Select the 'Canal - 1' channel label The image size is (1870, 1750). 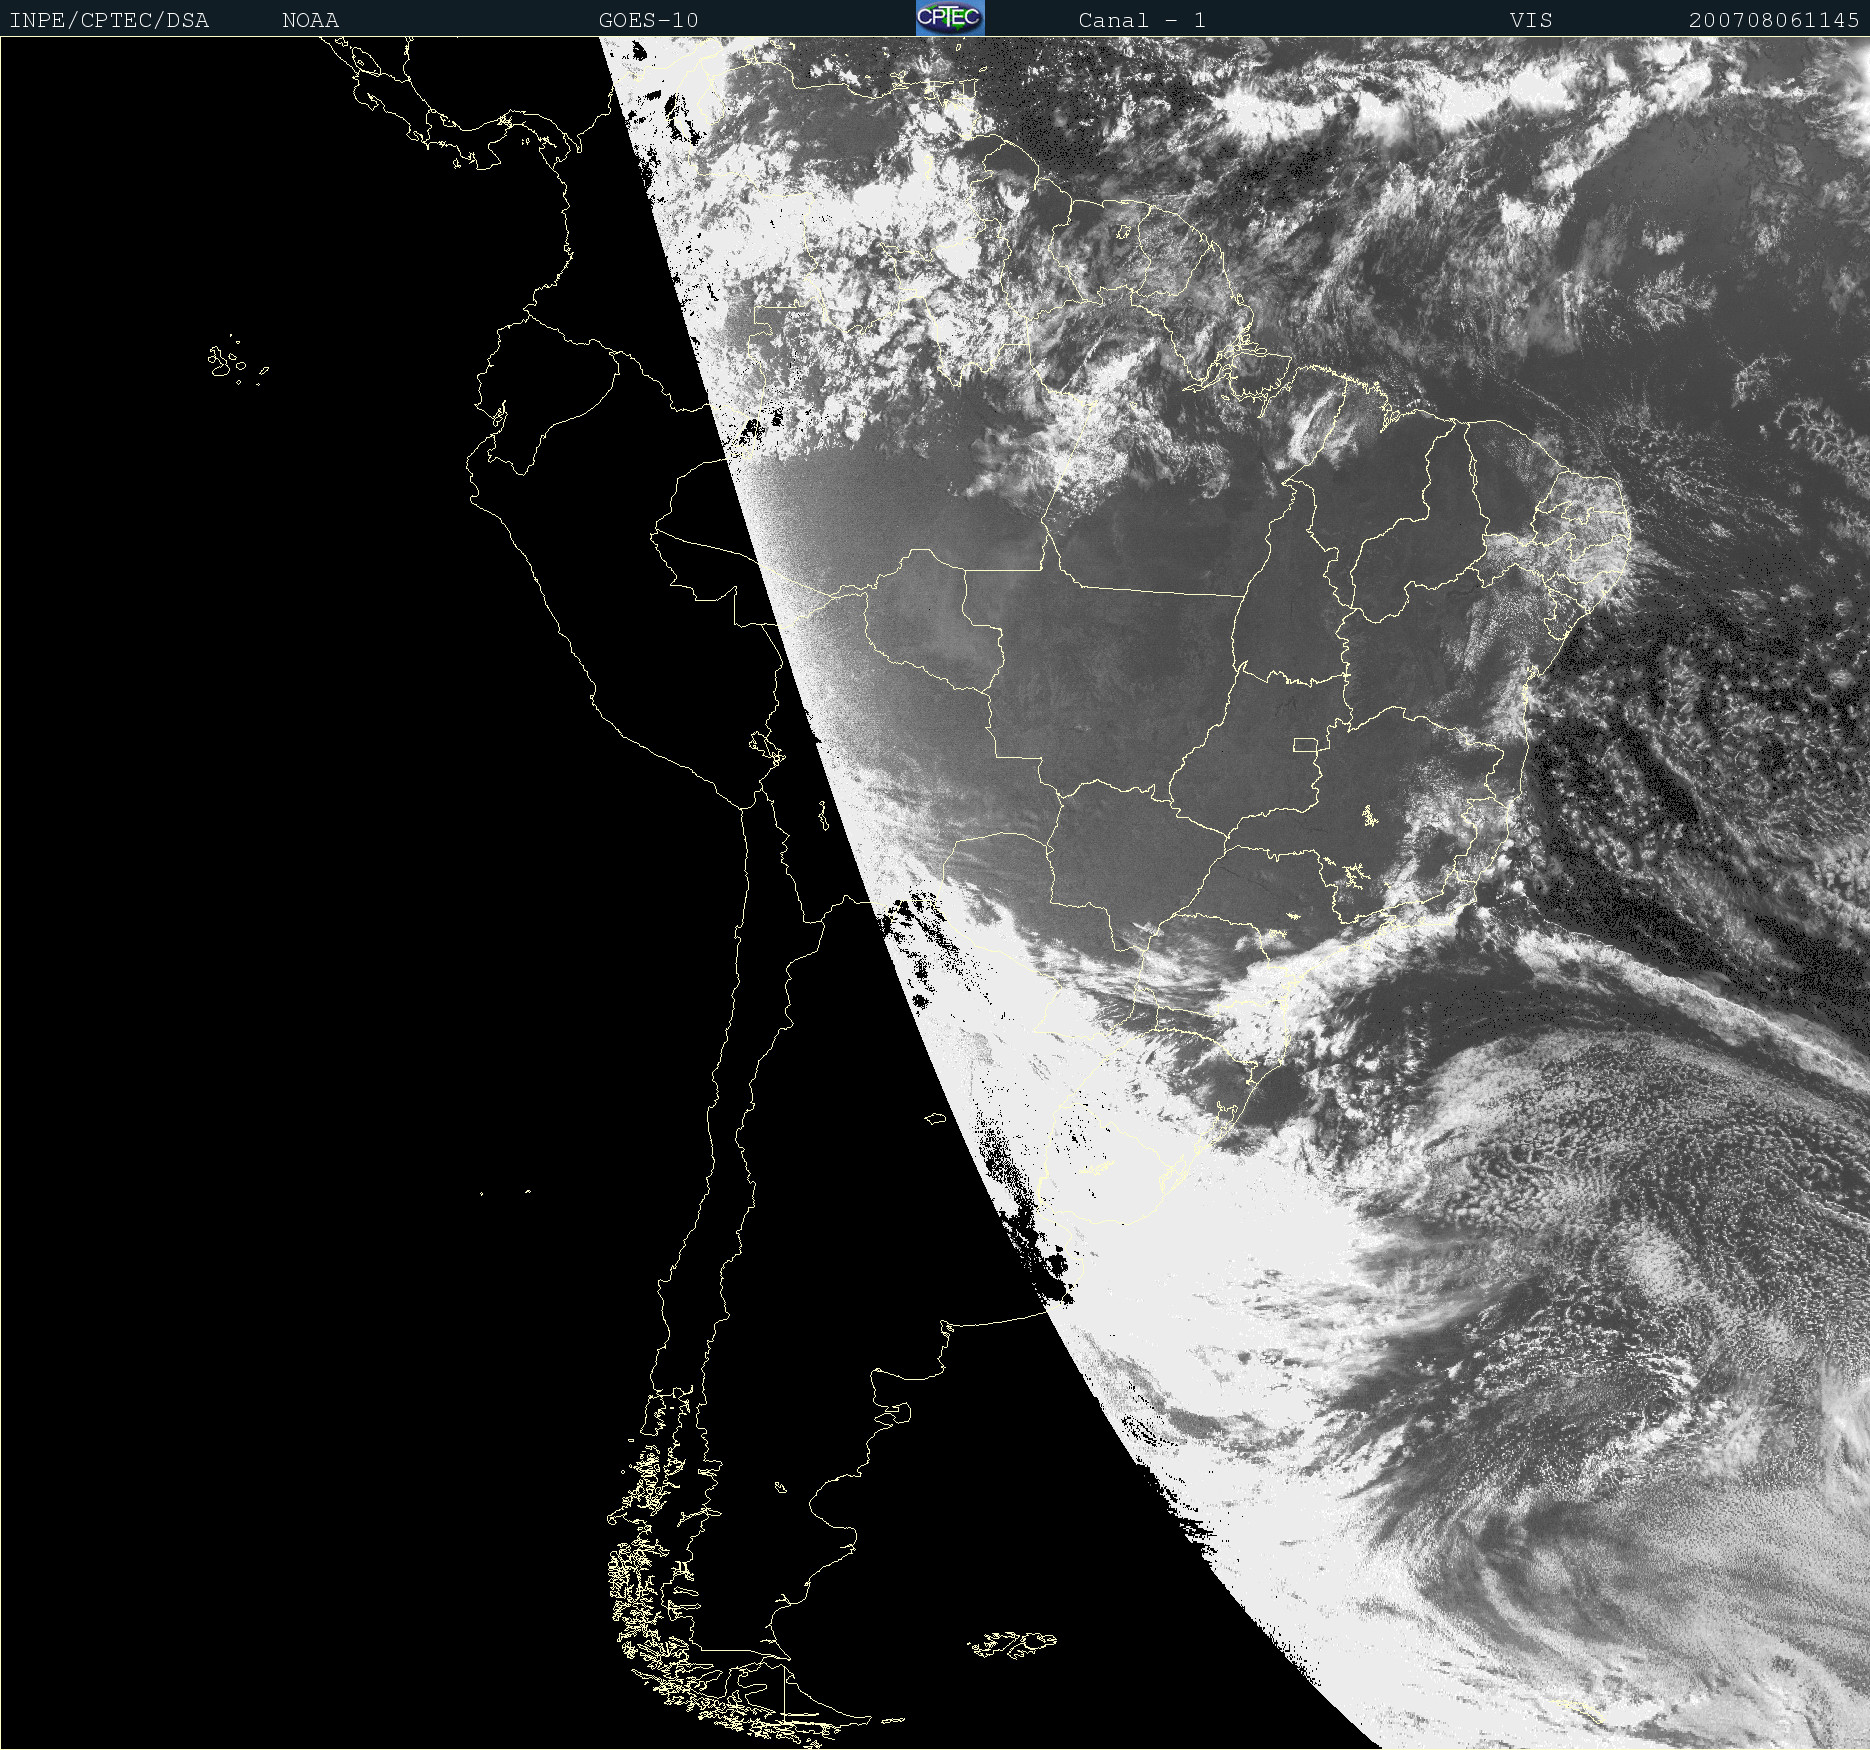click(x=1142, y=20)
